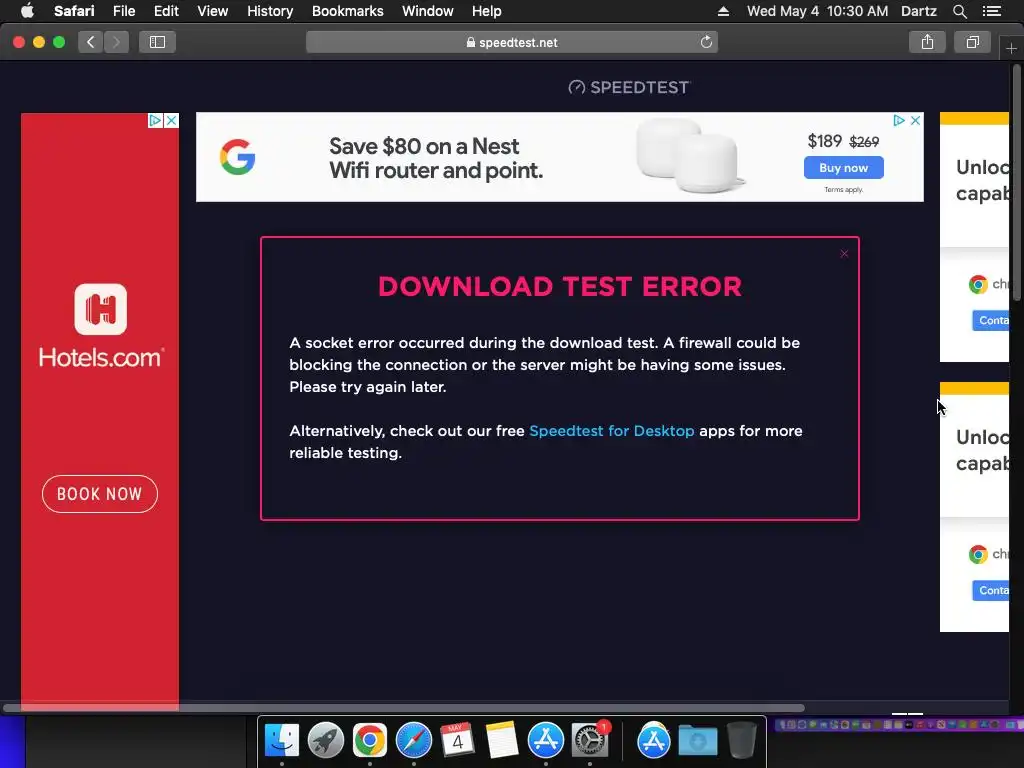Click lower Chrome logo in right ad
This screenshot has width=1024, height=768.
[978, 554]
